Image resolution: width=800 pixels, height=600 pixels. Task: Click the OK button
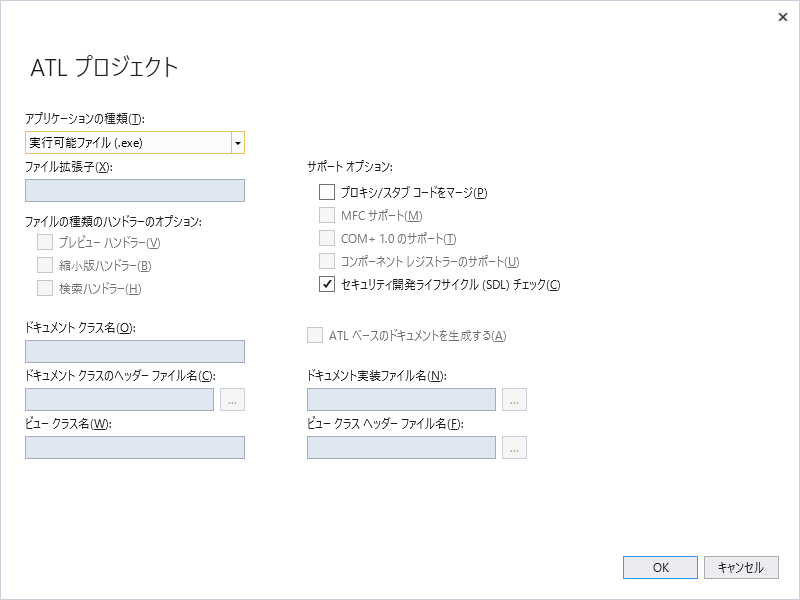[x=660, y=567]
